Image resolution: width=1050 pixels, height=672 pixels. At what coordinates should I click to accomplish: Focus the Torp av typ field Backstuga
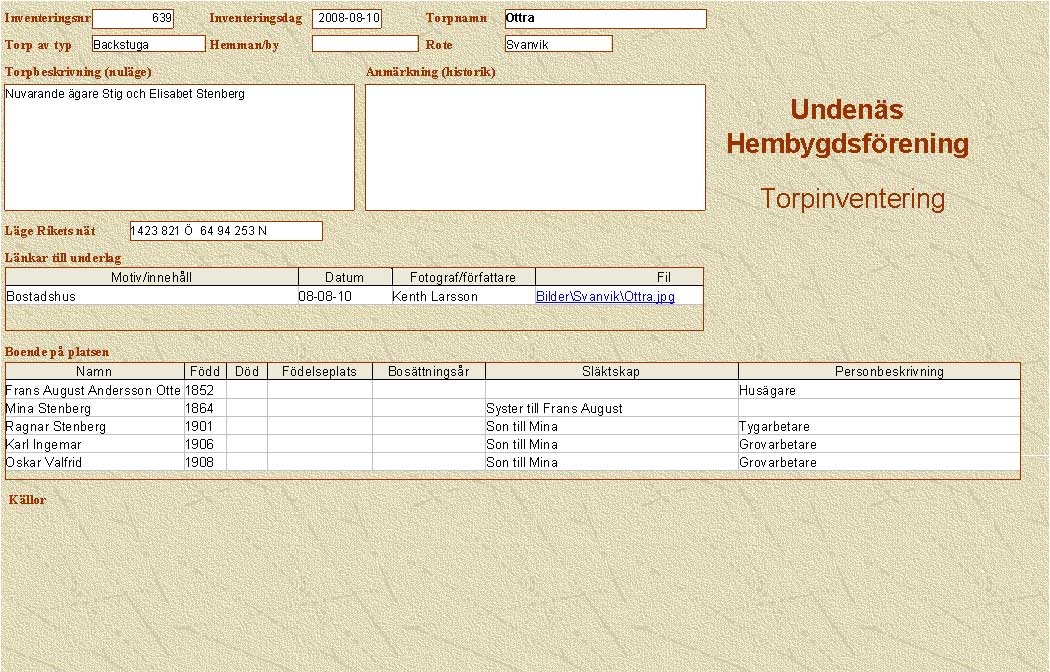tap(148, 44)
